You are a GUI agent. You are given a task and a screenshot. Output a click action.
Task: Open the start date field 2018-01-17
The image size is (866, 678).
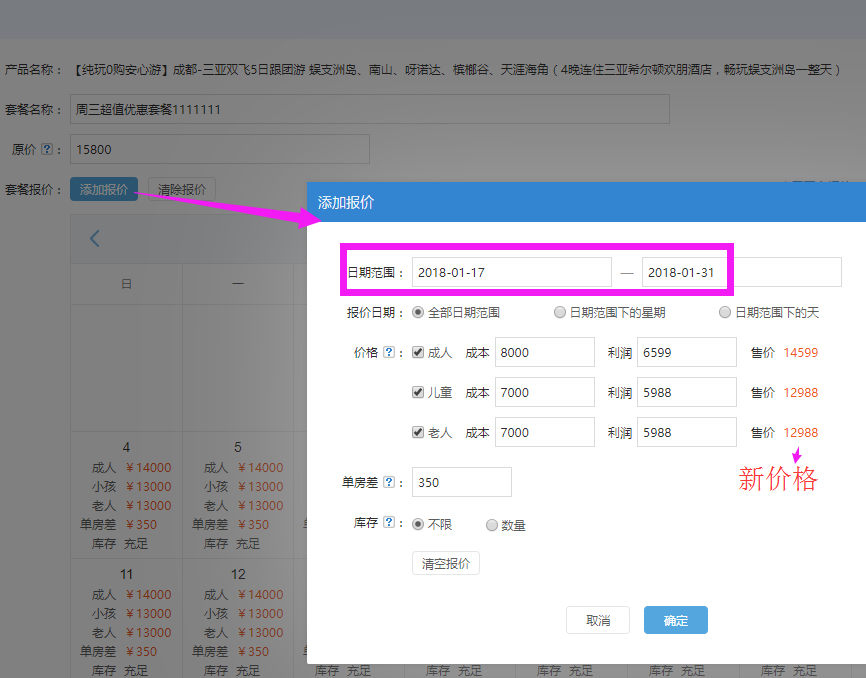(x=511, y=272)
